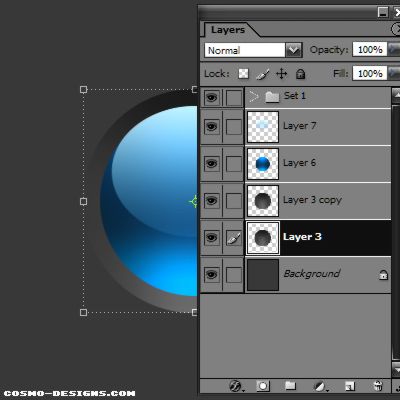Viewport: 400px width, 400px height.
Task: Select the Layer 3 copy layer
Action: tap(318, 201)
